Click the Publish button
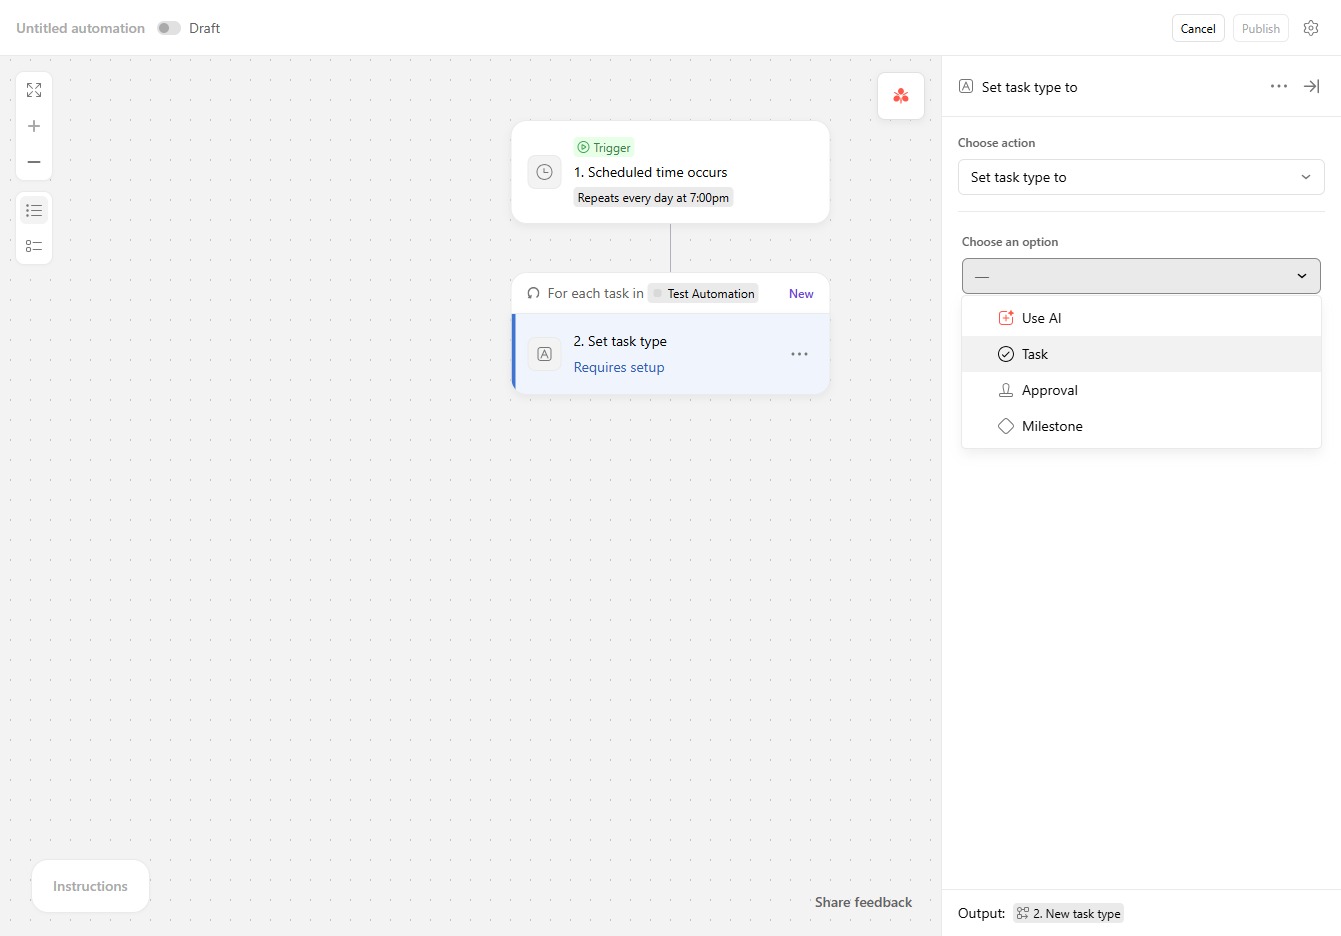The image size is (1341, 936). [x=1260, y=28]
